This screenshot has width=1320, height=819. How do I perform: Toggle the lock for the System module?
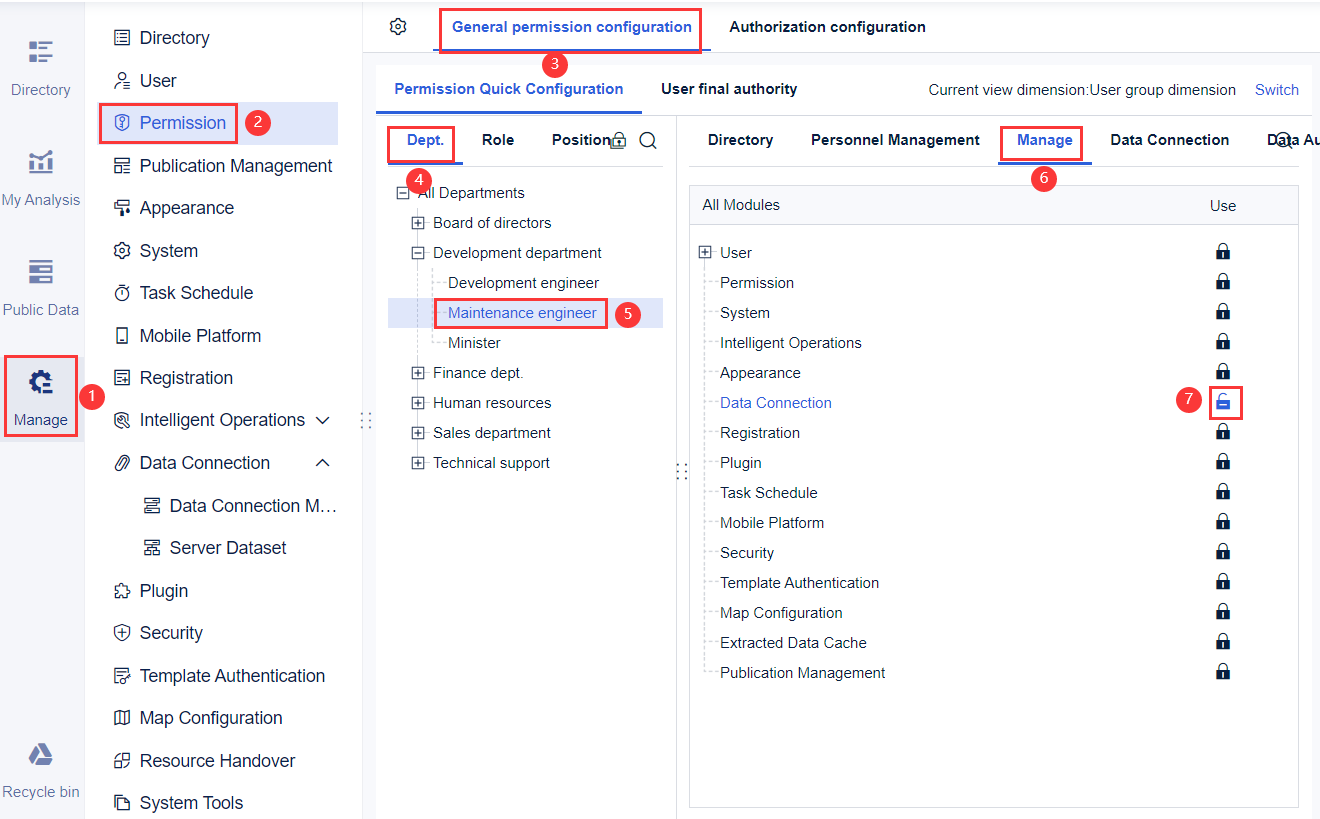point(1223,311)
